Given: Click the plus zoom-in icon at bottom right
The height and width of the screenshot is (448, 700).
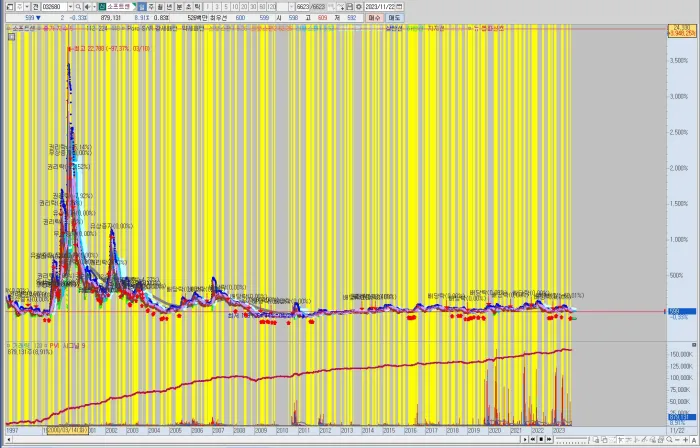Looking at the screenshot, I should pos(685,440).
